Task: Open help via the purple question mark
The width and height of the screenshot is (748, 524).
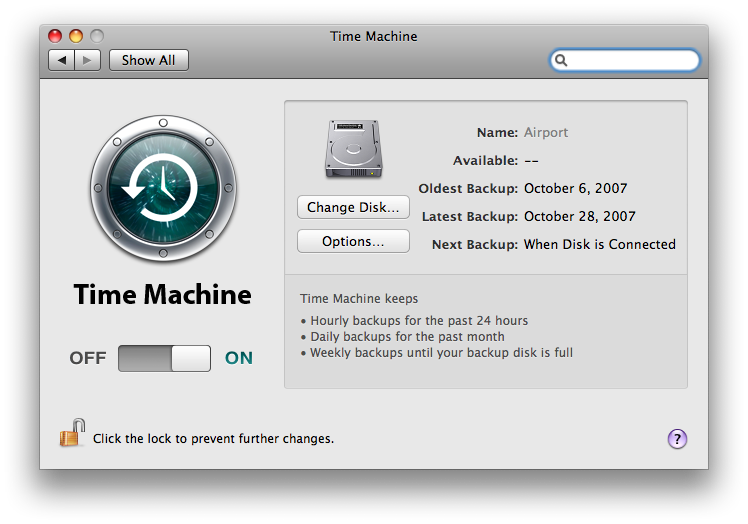Action: 677,439
